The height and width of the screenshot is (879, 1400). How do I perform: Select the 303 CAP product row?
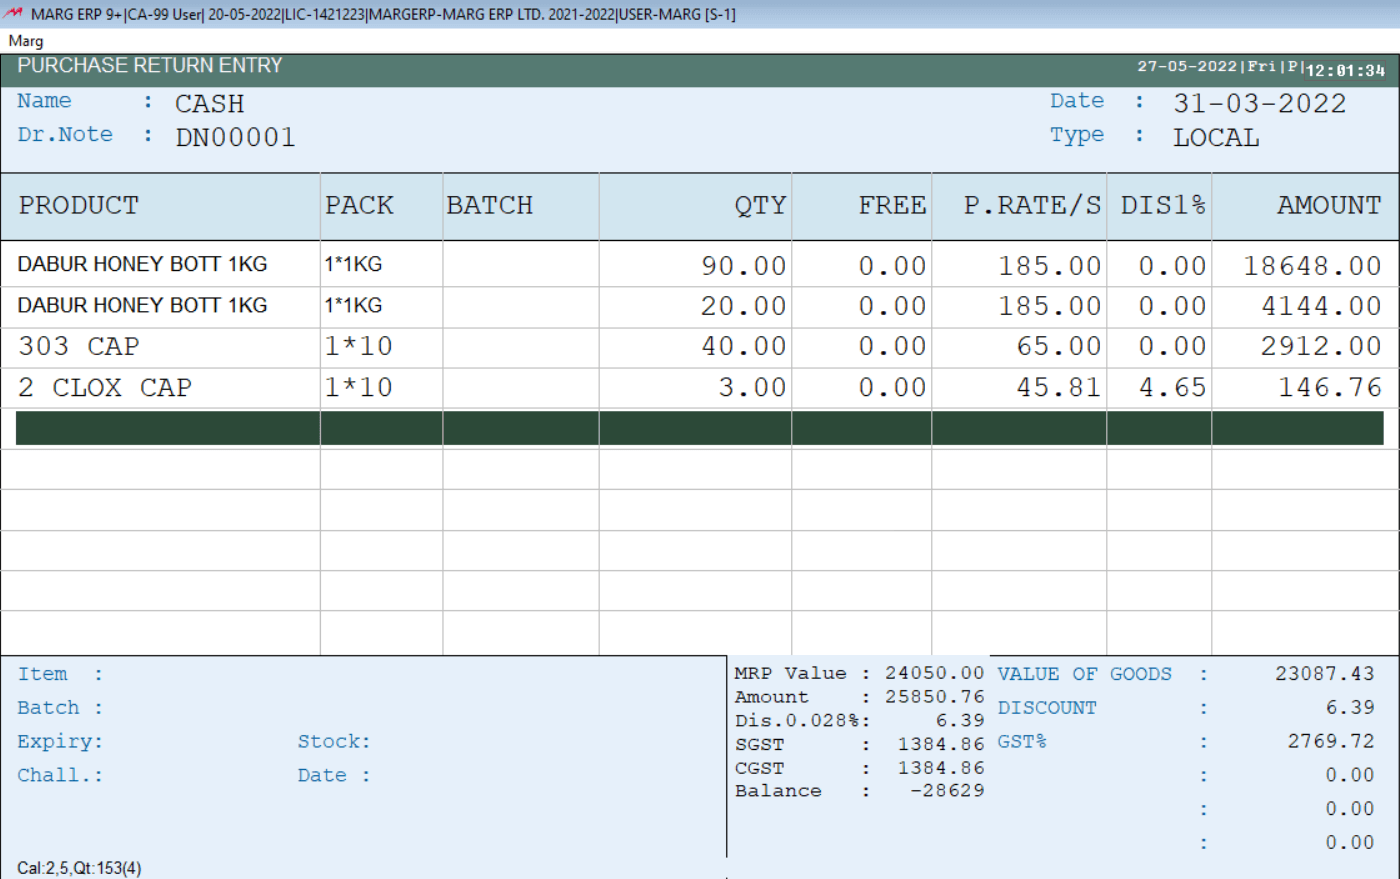tap(700, 347)
